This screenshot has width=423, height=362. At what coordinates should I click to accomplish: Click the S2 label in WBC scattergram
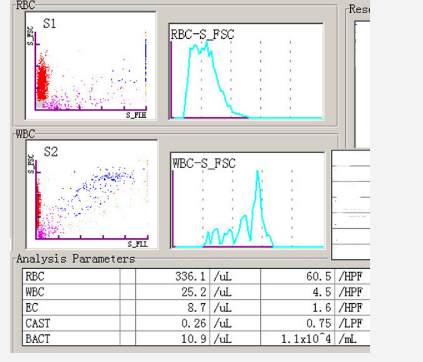click(51, 152)
